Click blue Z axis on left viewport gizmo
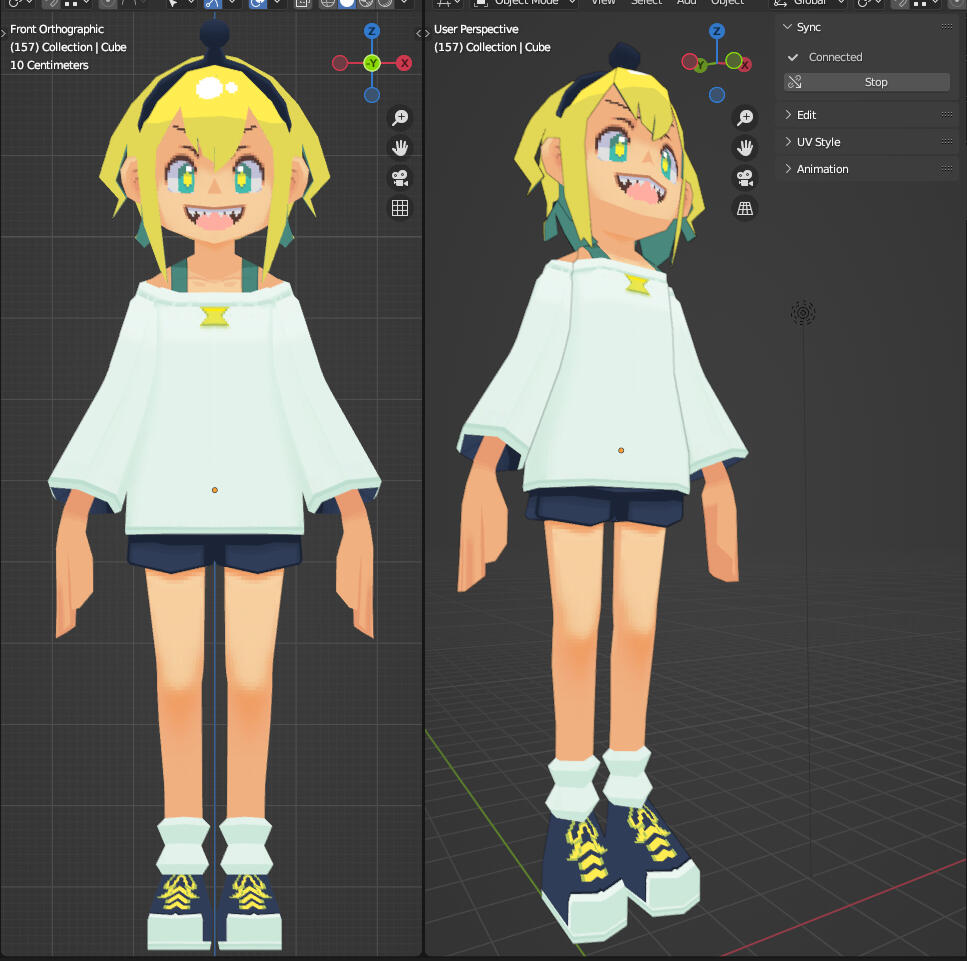This screenshot has height=961, width=967. pyautogui.click(x=372, y=32)
